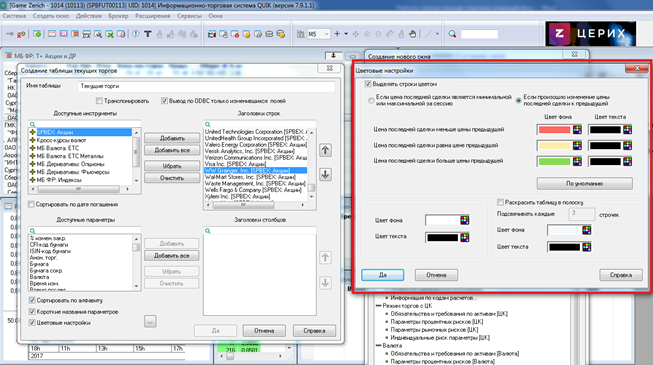Click 'Добавить все' for instruments
This screenshot has width=653, height=365.
click(x=172, y=150)
